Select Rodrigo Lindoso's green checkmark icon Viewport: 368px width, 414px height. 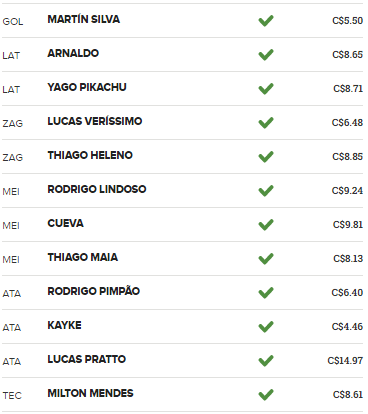pos(266,191)
